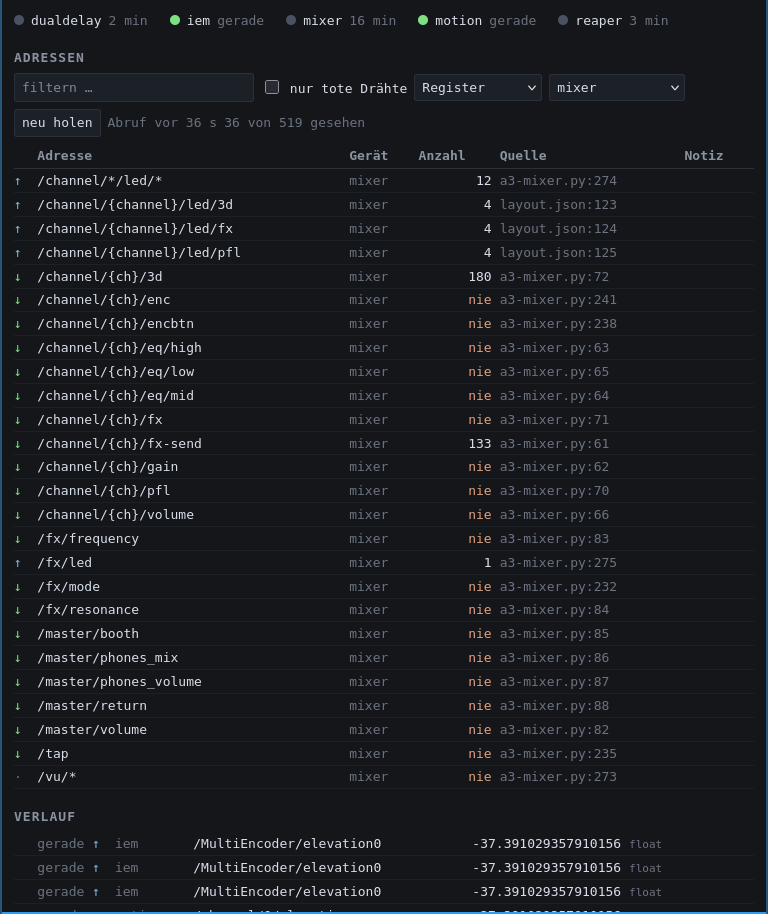Screen dimensions: 768x914
Task: Click down arrow beside /master/booth
Action: [17, 634]
